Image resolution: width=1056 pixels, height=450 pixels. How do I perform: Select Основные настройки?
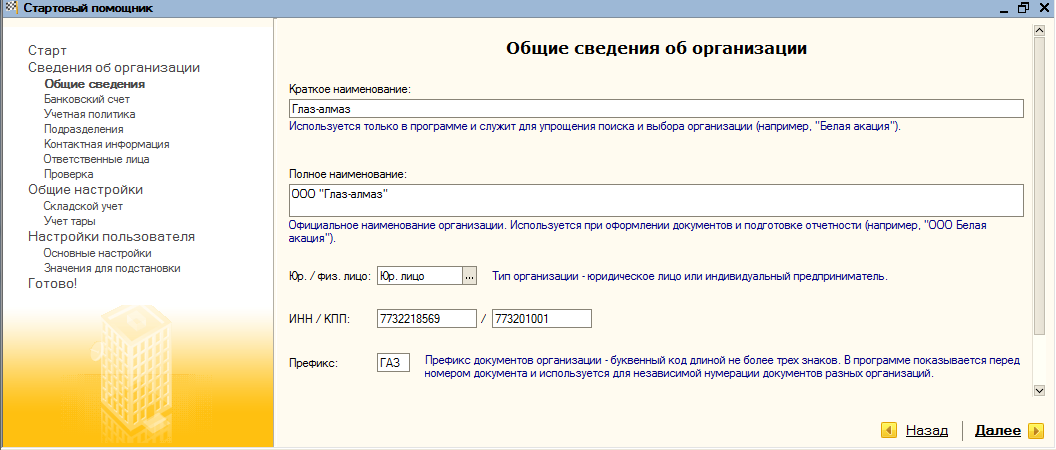coord(97,253)
